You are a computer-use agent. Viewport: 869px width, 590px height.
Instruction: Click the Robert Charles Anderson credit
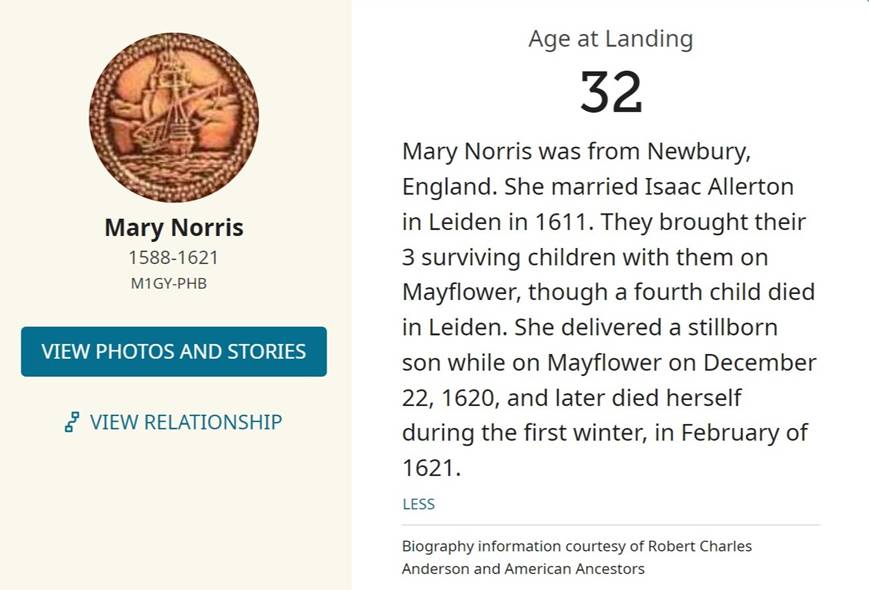pos(684,547)
